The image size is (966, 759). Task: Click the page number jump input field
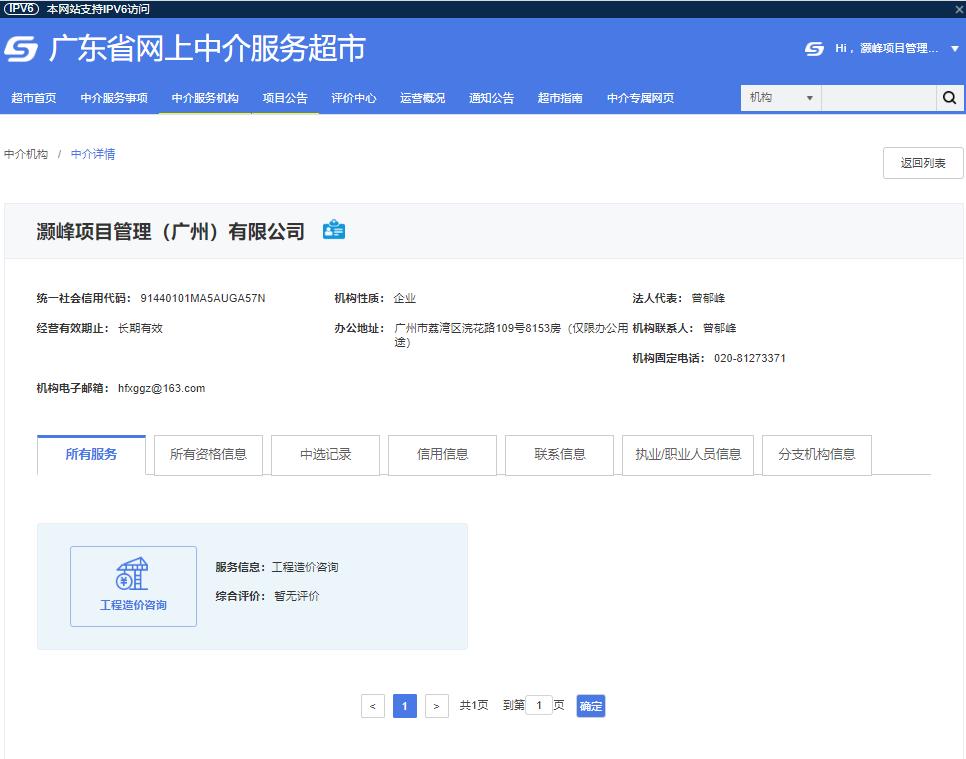tap(539, 706)
